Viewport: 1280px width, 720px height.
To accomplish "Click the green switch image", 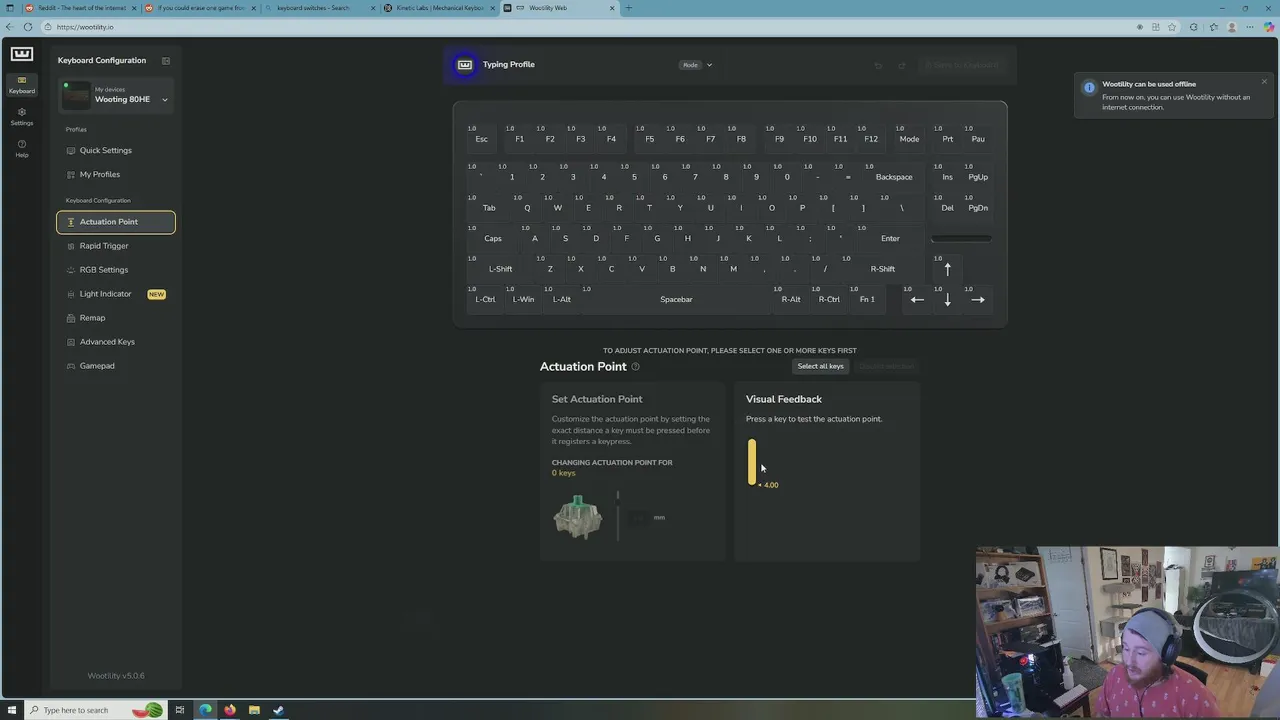I will pyautogui.click(x=578, y=518).
